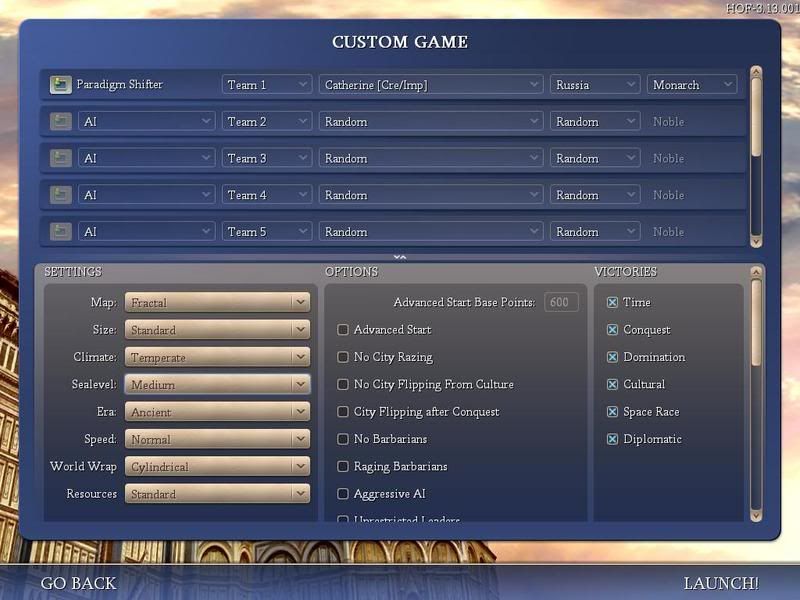Click the Paradigm Shifter player name

(119, 84)
